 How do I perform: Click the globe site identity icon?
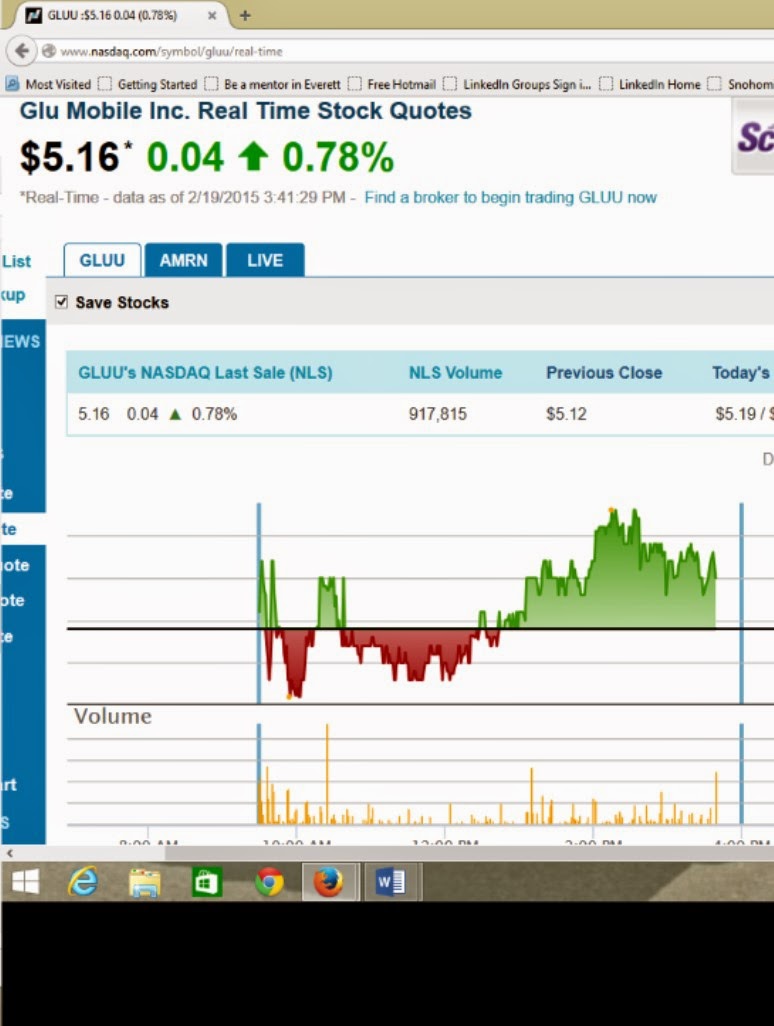click(48, 51)
